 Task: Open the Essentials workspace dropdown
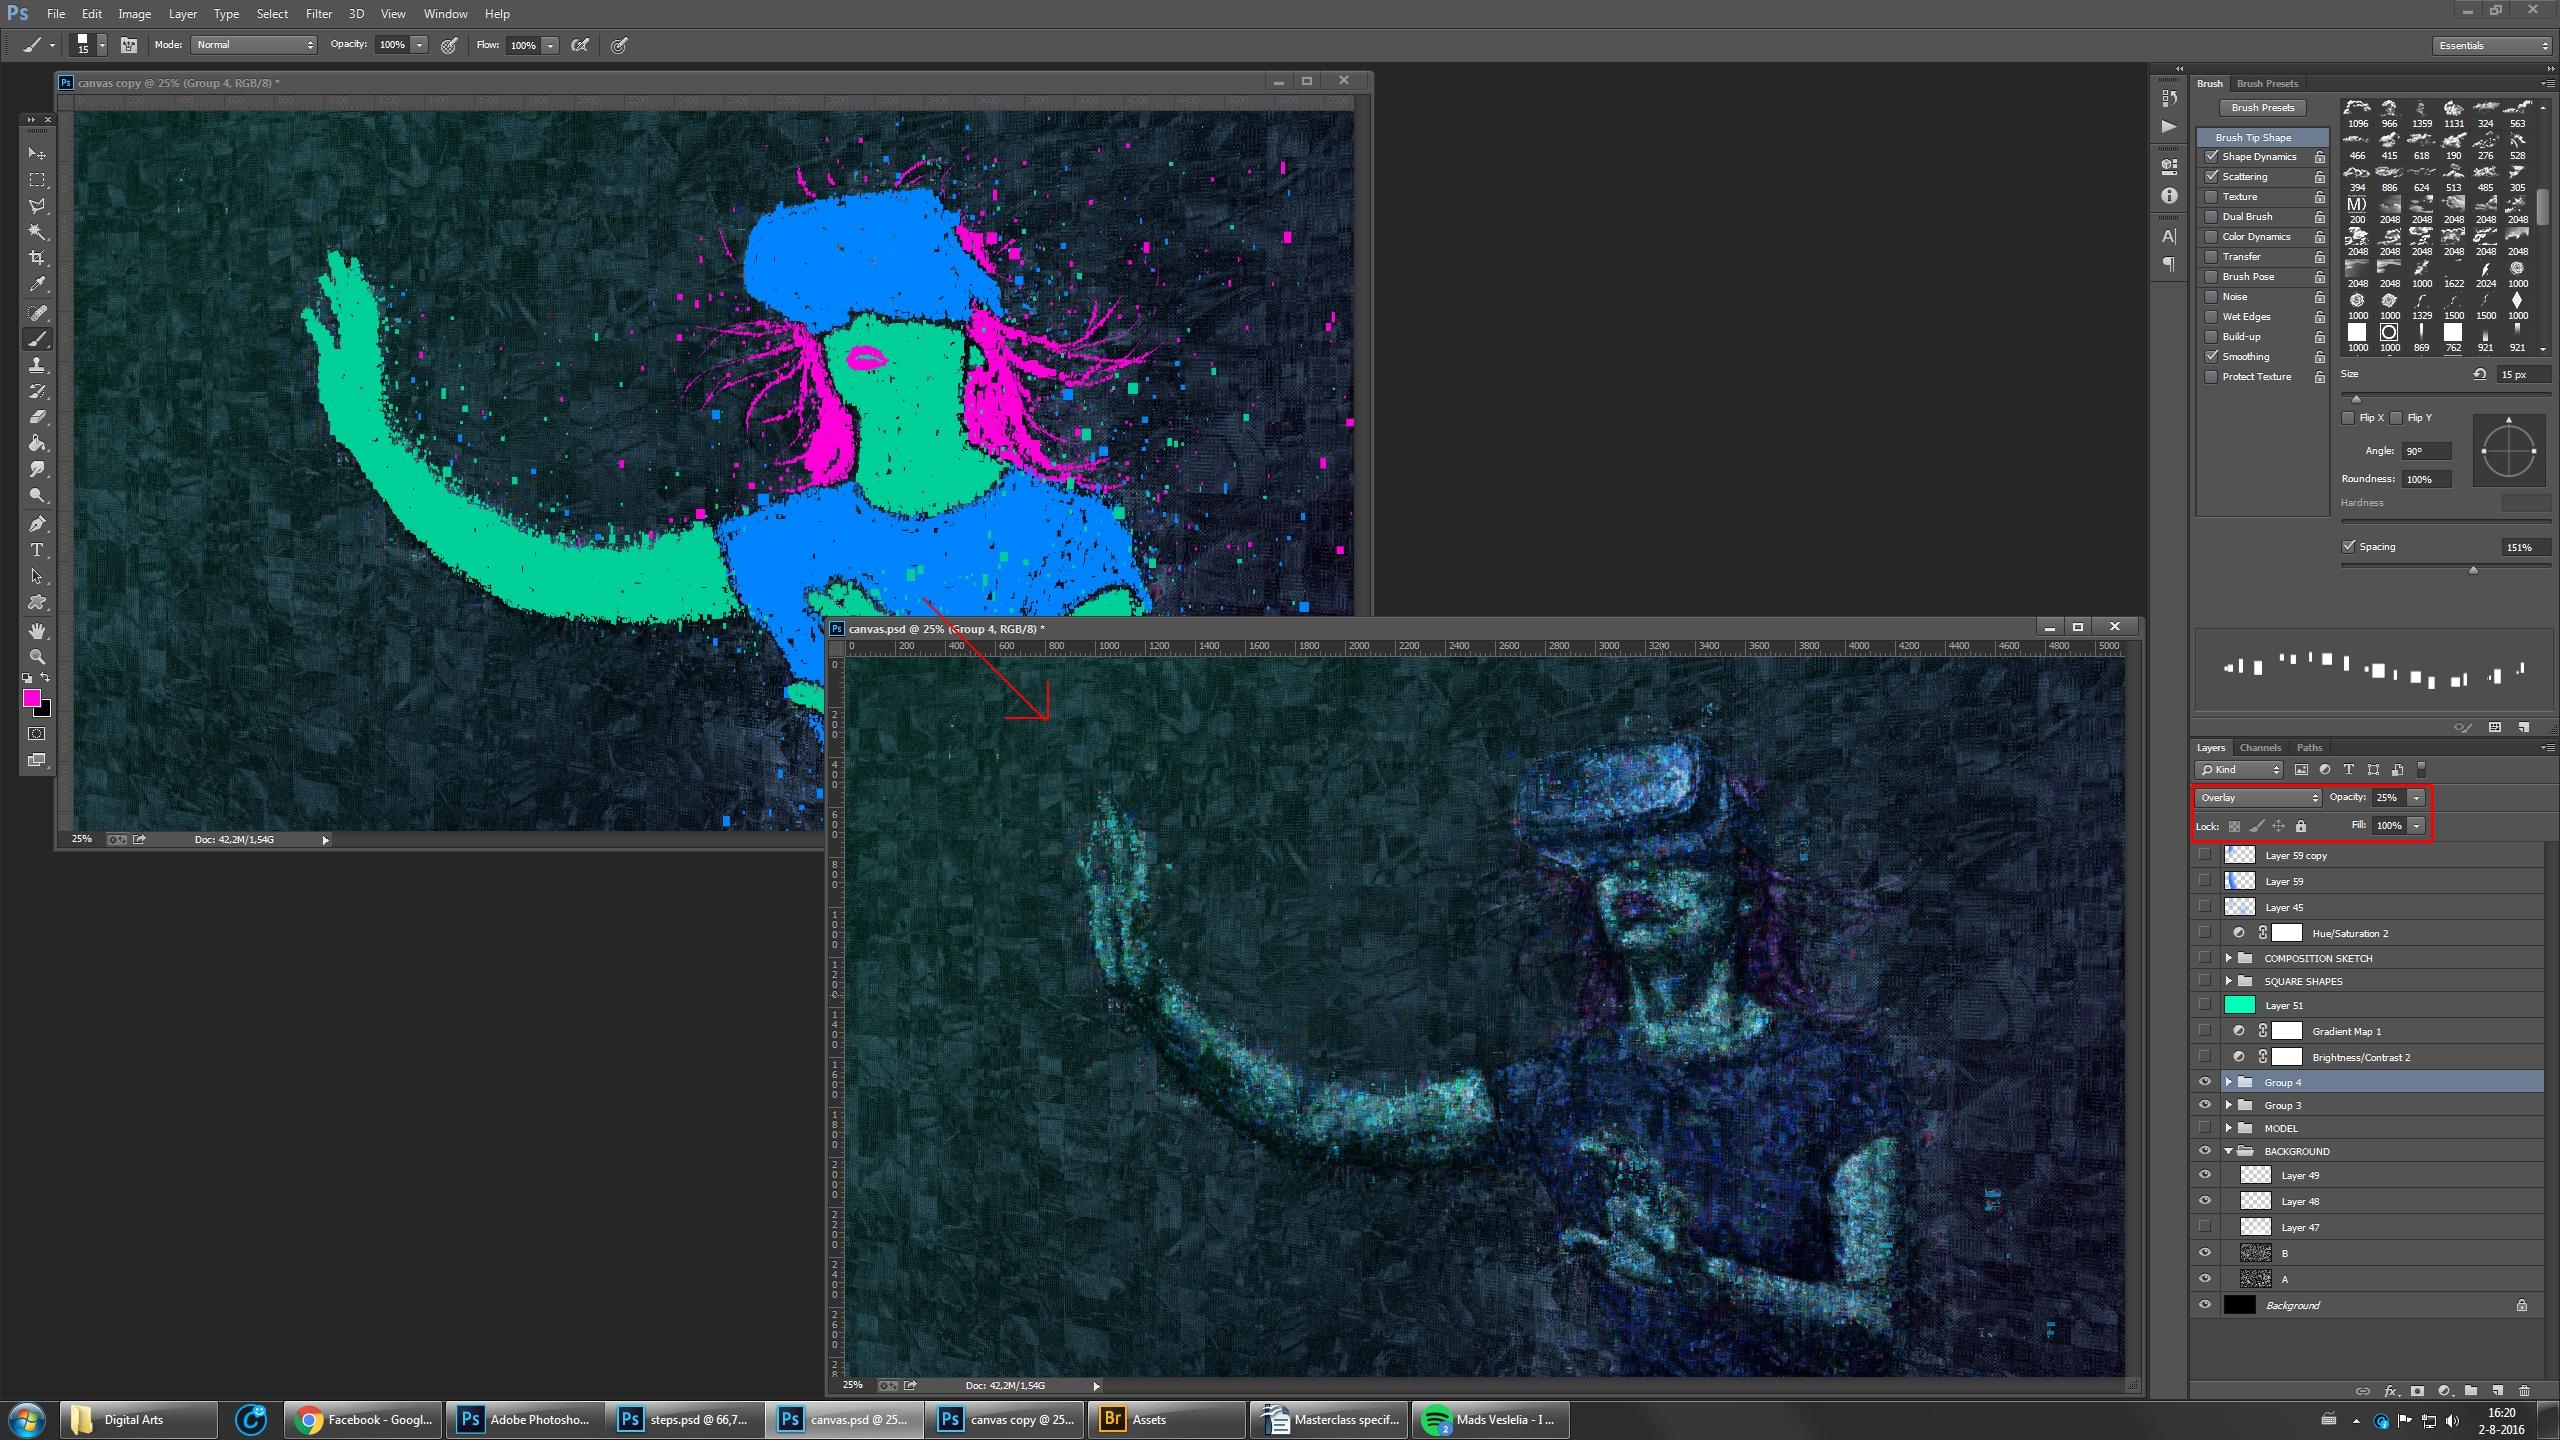point(2493,46)
